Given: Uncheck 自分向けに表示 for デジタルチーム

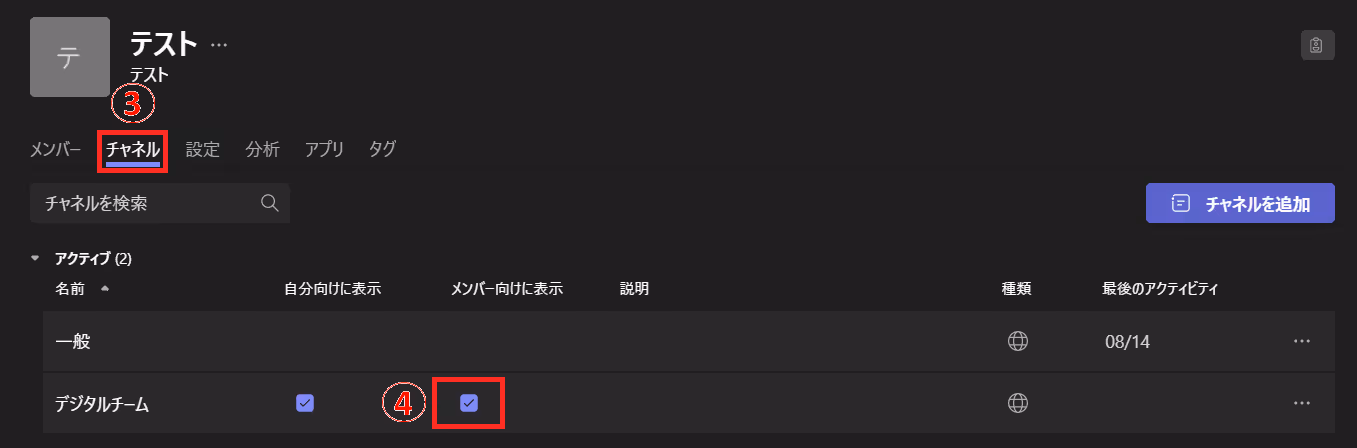Looking at the screenshot, I should (x=305, y=403).
